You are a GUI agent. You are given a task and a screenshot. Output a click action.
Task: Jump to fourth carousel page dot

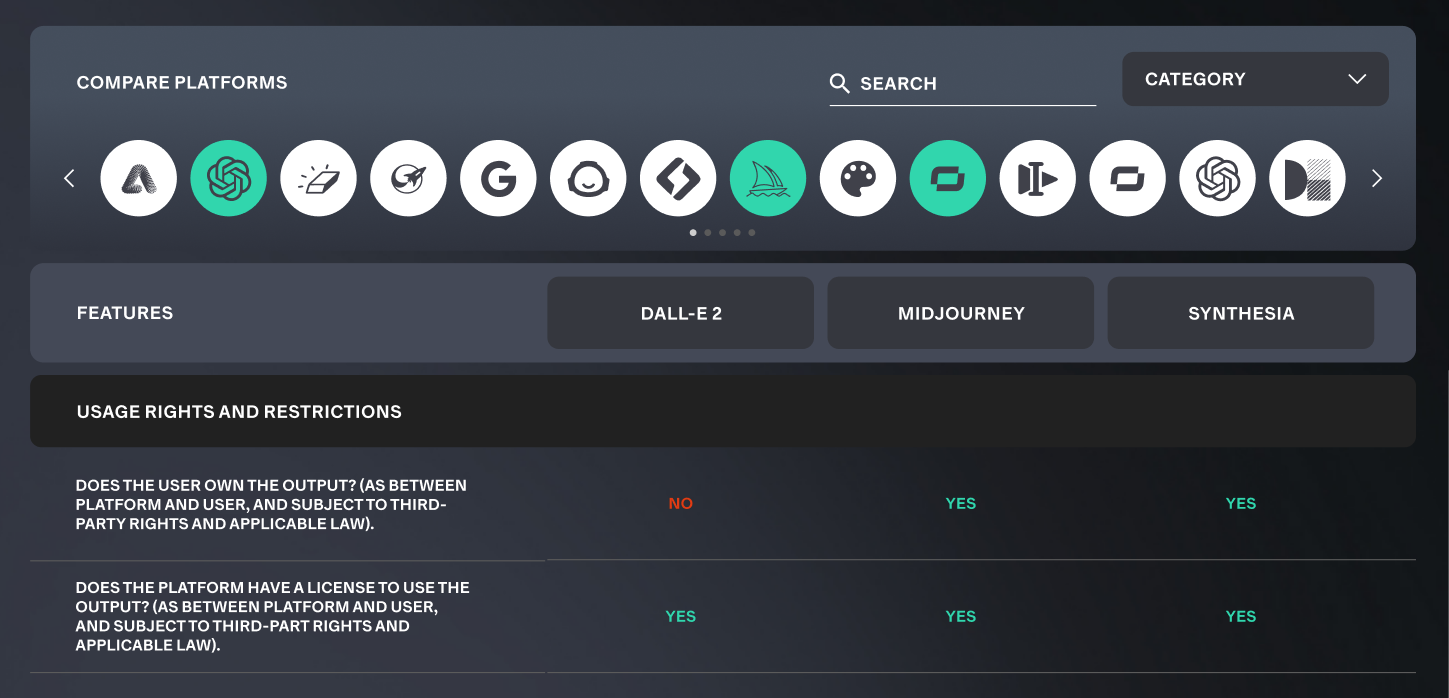[x=737, y=232]
